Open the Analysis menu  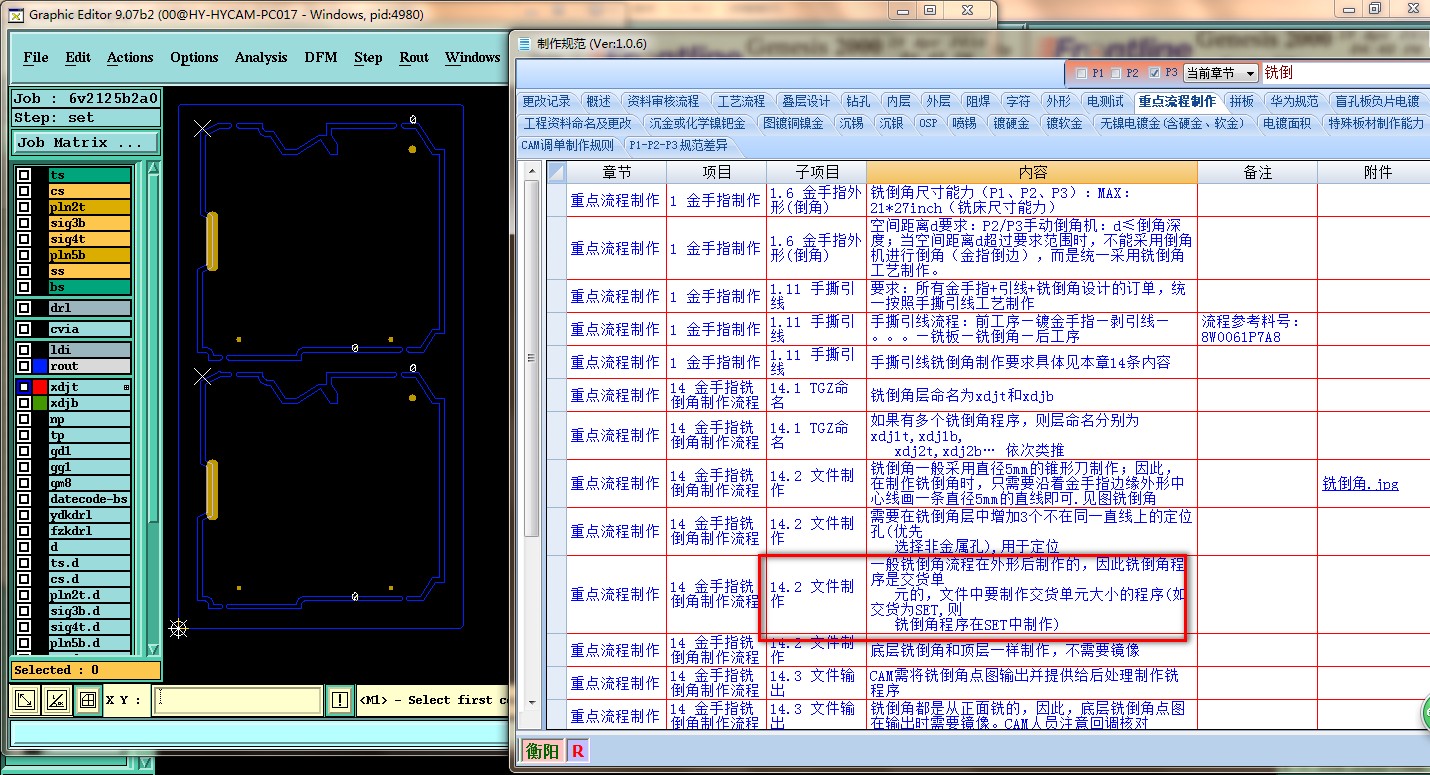pyautogui.click(x=261, y=57)
